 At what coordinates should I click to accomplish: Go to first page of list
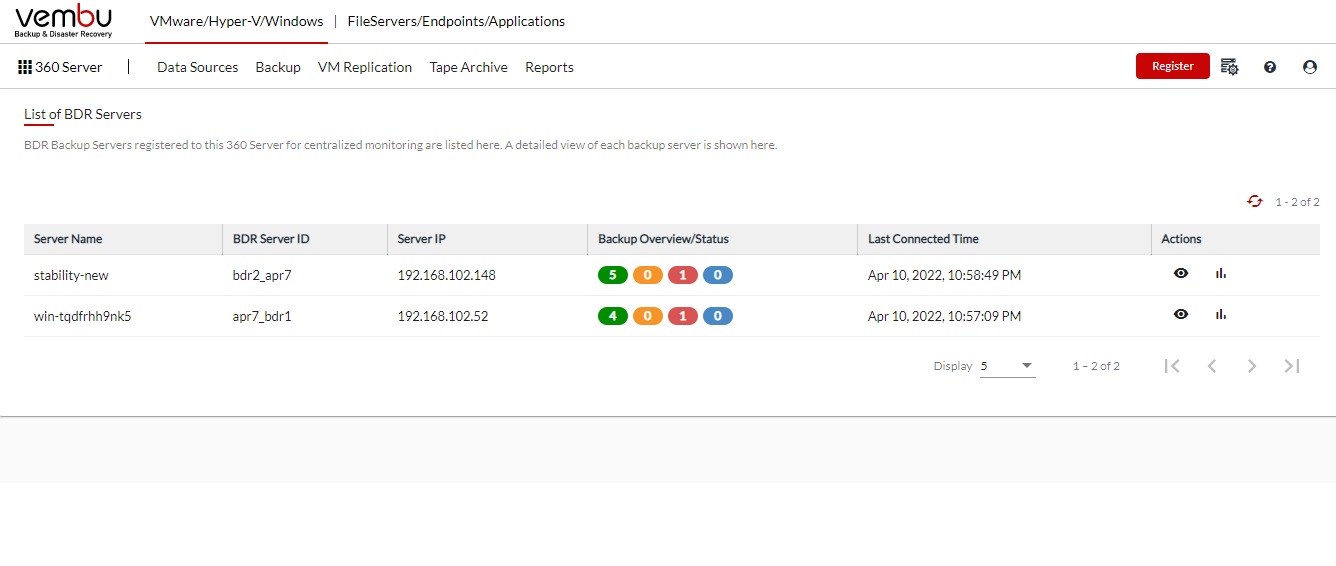coord(1172,366)
